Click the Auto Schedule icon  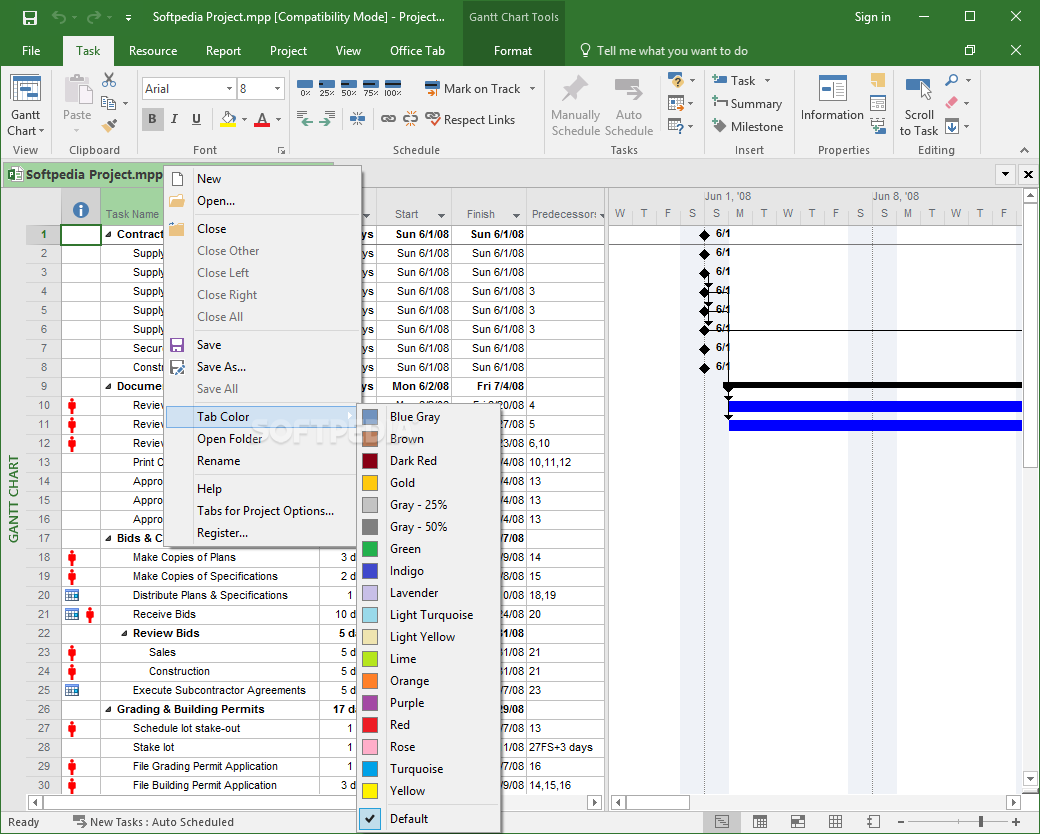coord(629,106)
